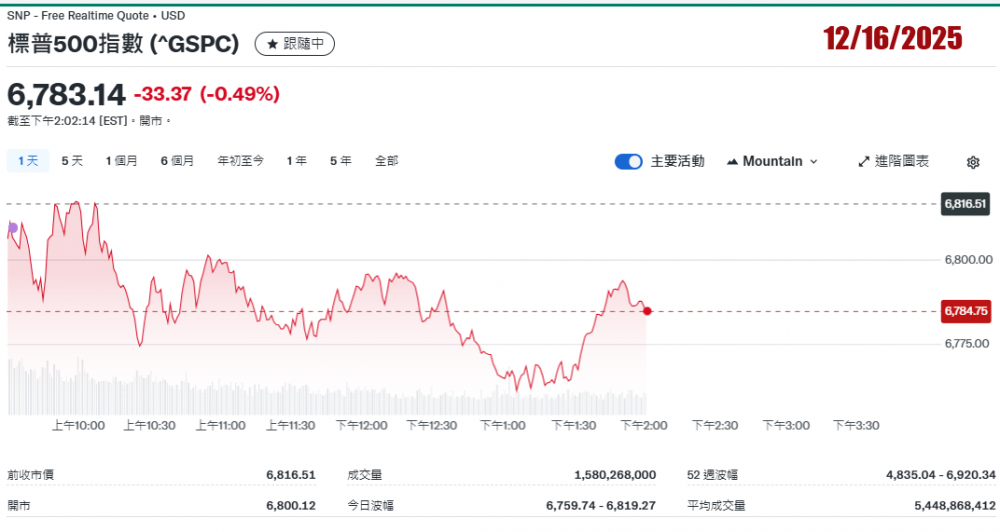Click the expand arrows icon for advanced chart
The width and height of the screenshot is (1000, 532).
tap(864, 162)
